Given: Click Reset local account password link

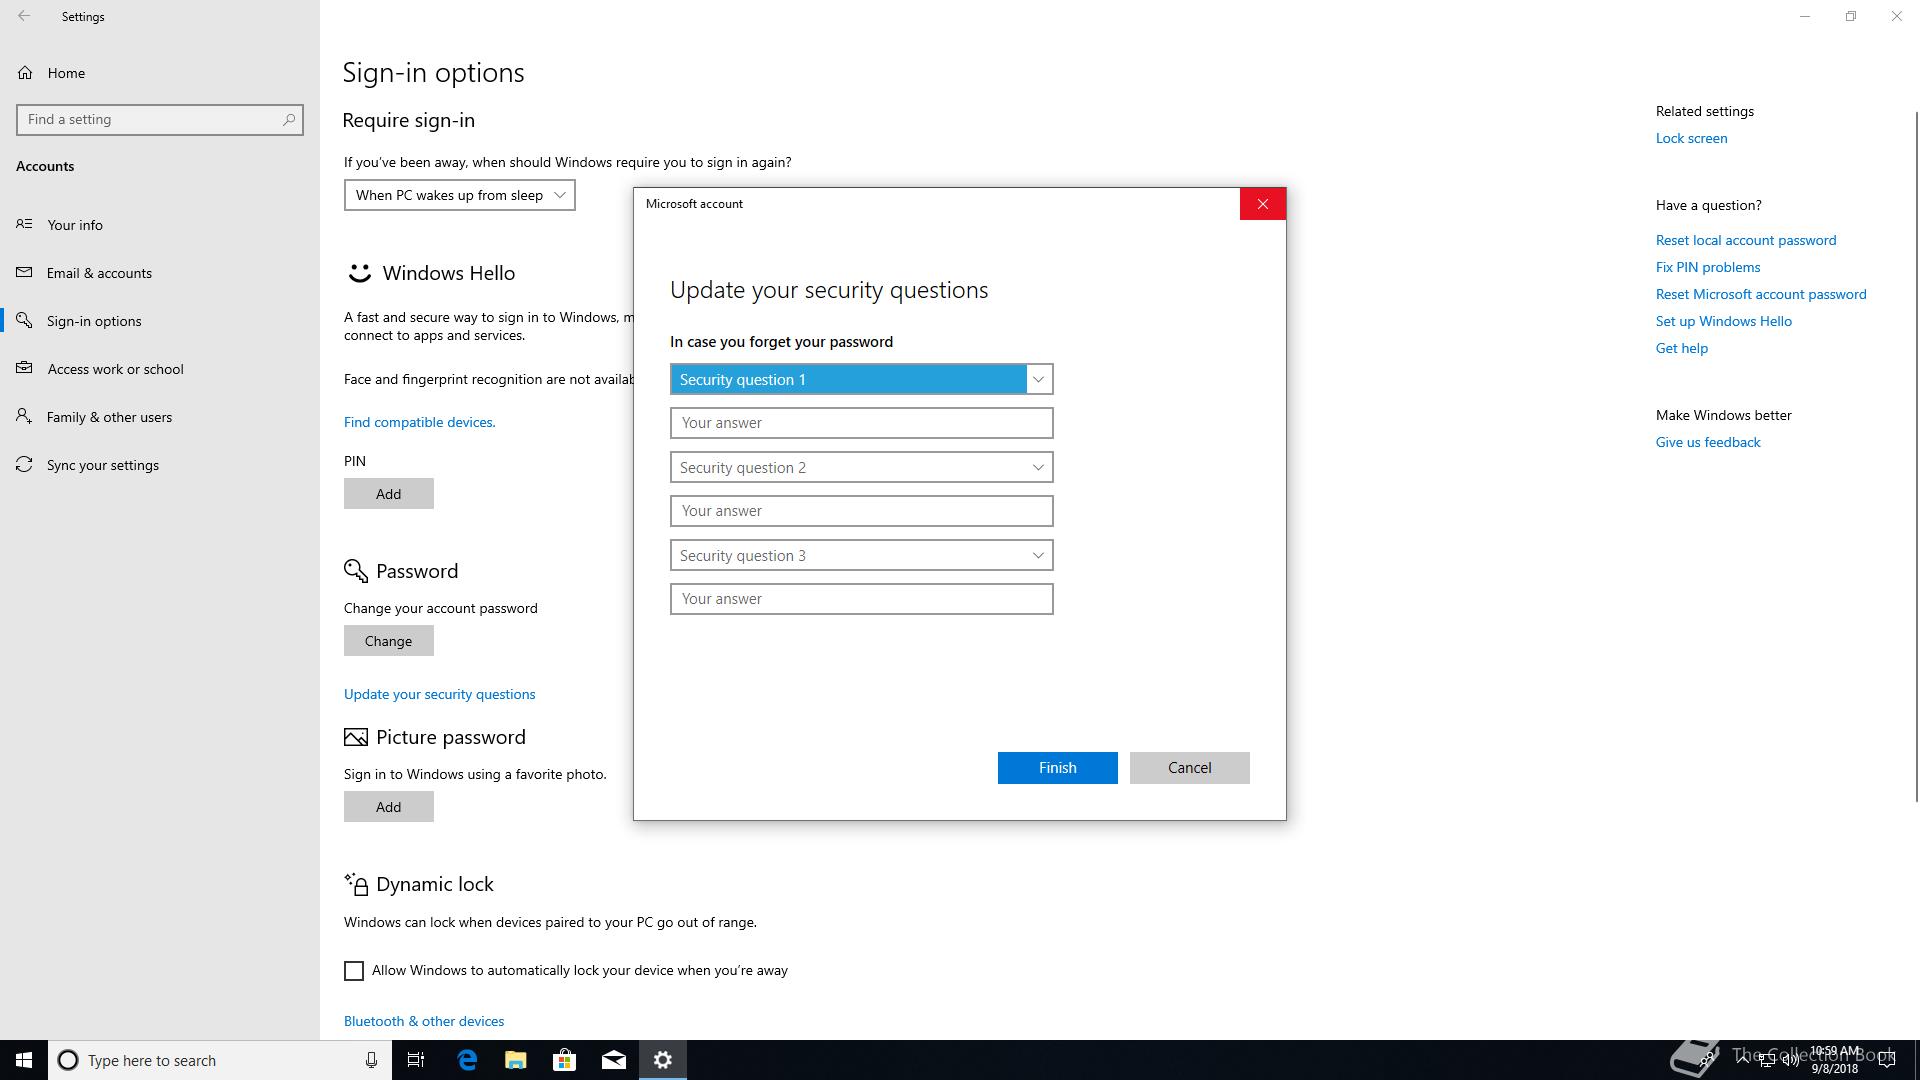Looking at the screenshot, I should [1746, 240].
